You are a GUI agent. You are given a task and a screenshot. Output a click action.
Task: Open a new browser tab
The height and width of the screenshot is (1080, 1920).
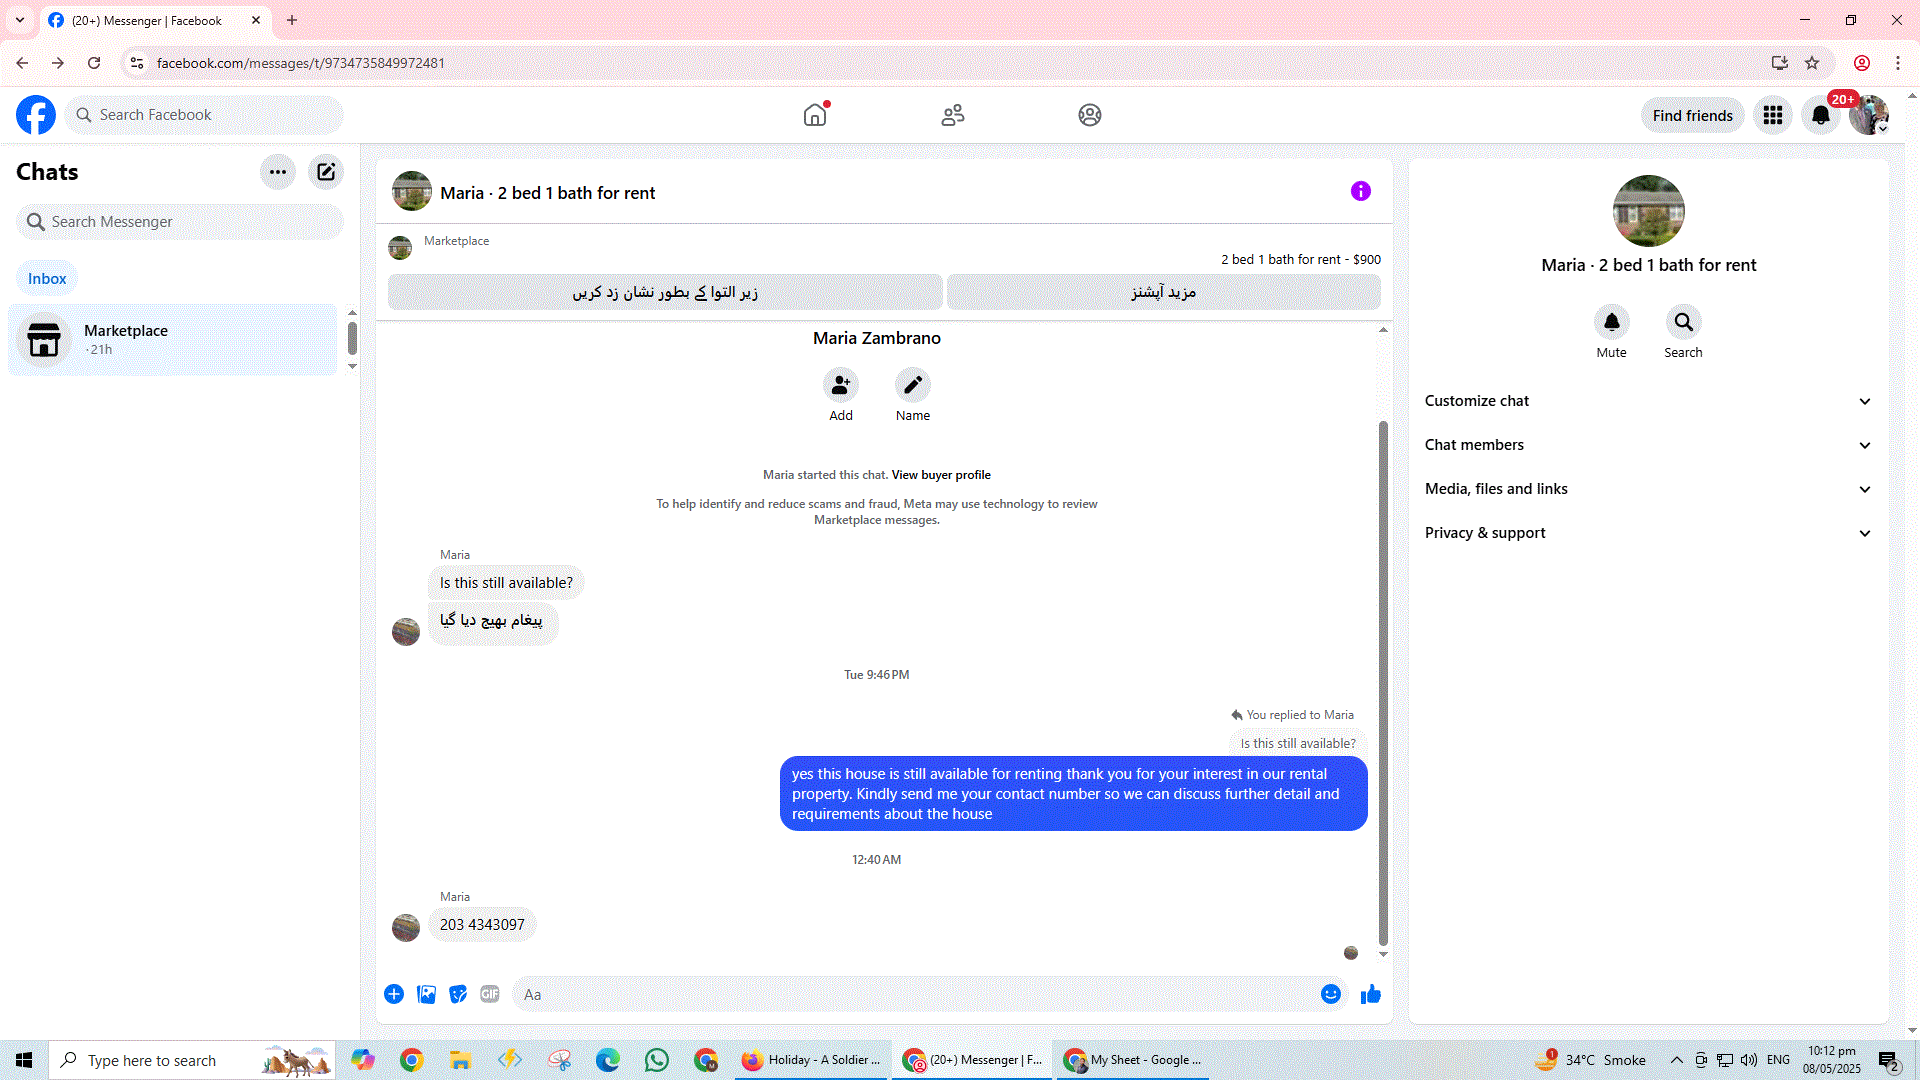(292, 20)
